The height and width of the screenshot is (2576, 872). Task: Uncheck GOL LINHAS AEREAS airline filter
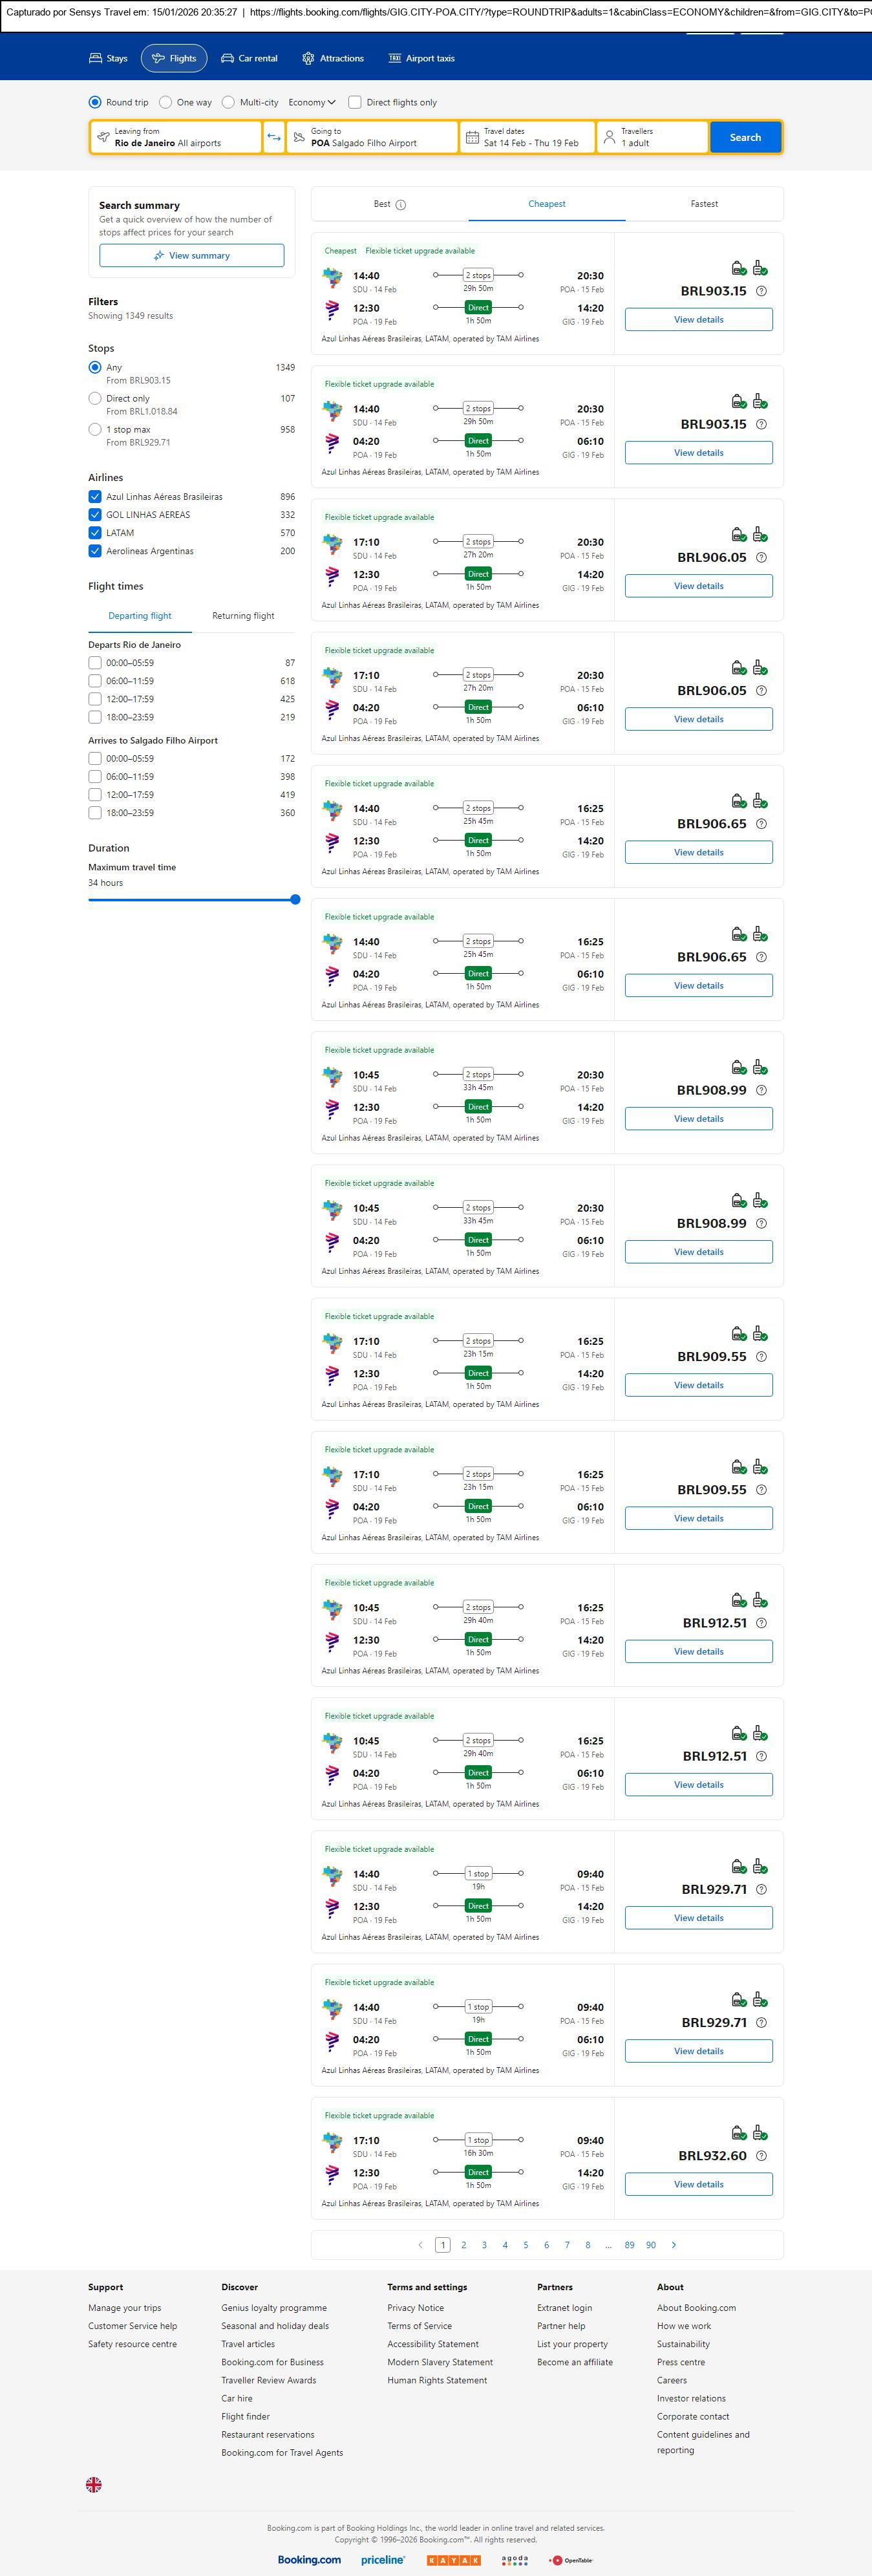(95, 515)
